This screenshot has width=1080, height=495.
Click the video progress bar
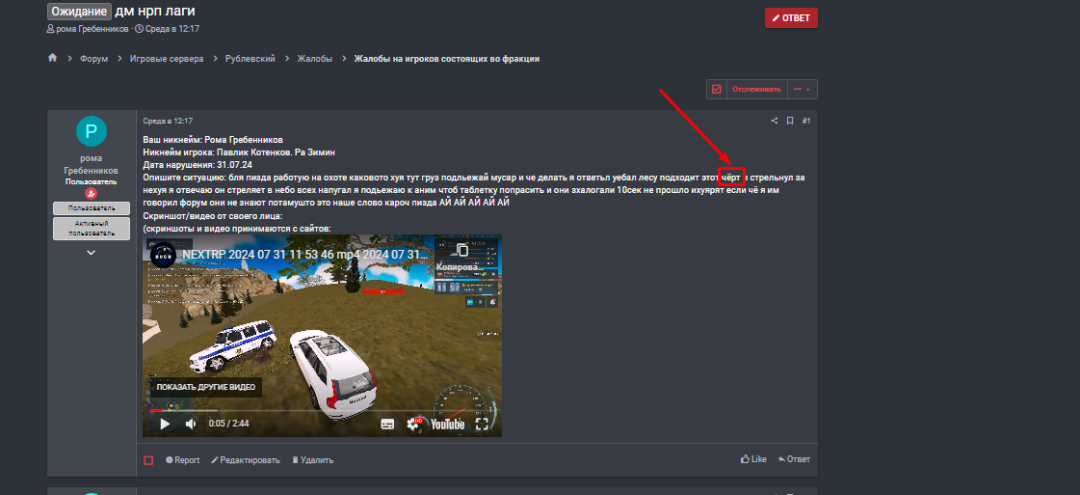click(x=320, y=410)
